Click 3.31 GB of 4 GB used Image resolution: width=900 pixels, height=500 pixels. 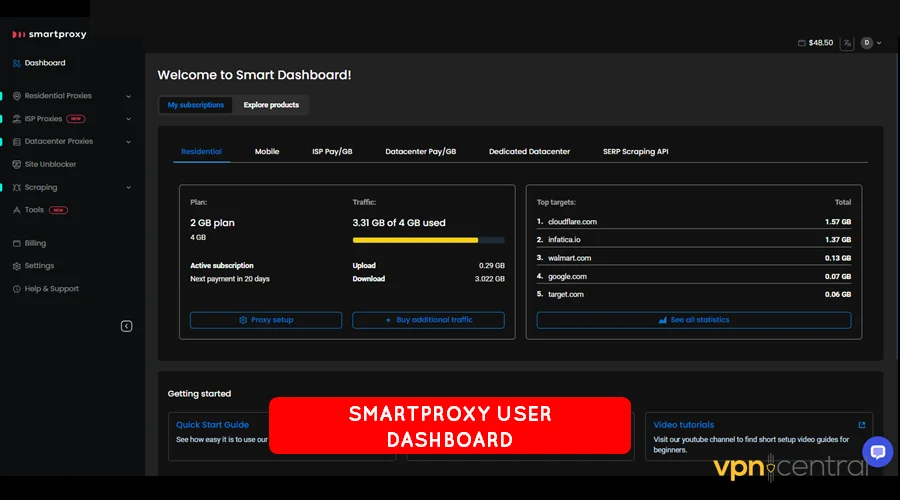[399, 223]
